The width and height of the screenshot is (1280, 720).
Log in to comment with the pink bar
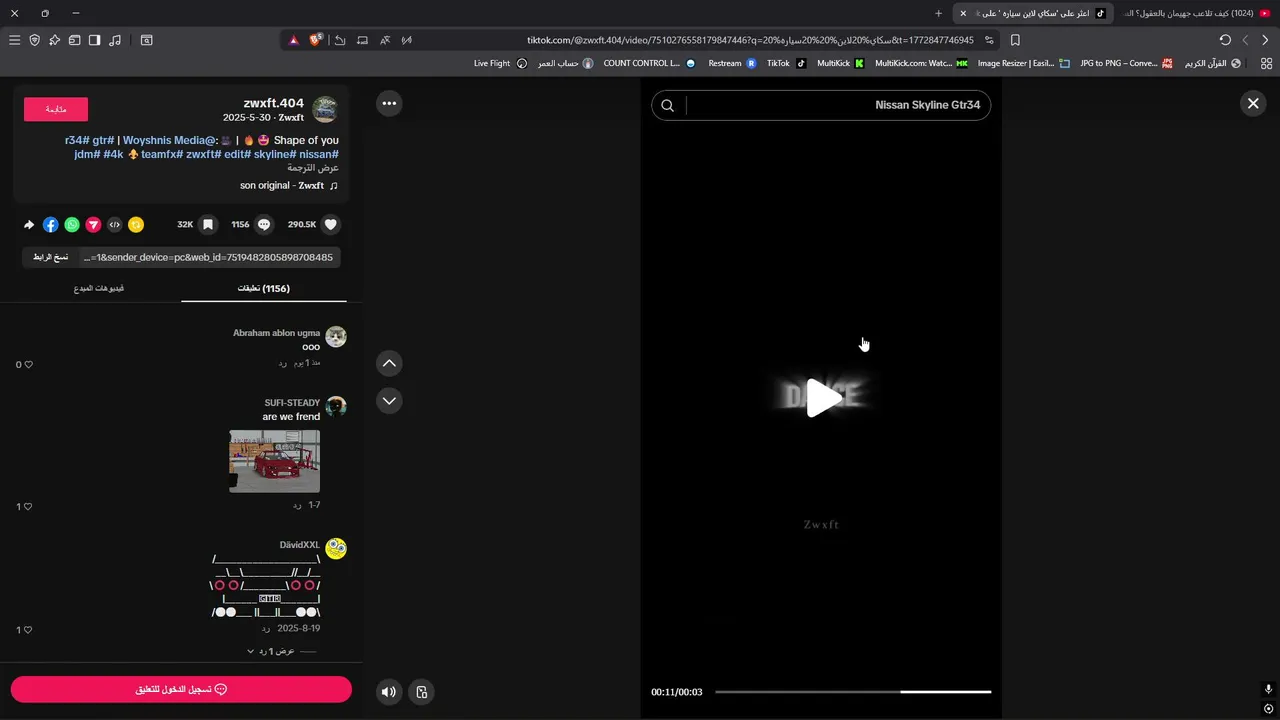(181, 690)
